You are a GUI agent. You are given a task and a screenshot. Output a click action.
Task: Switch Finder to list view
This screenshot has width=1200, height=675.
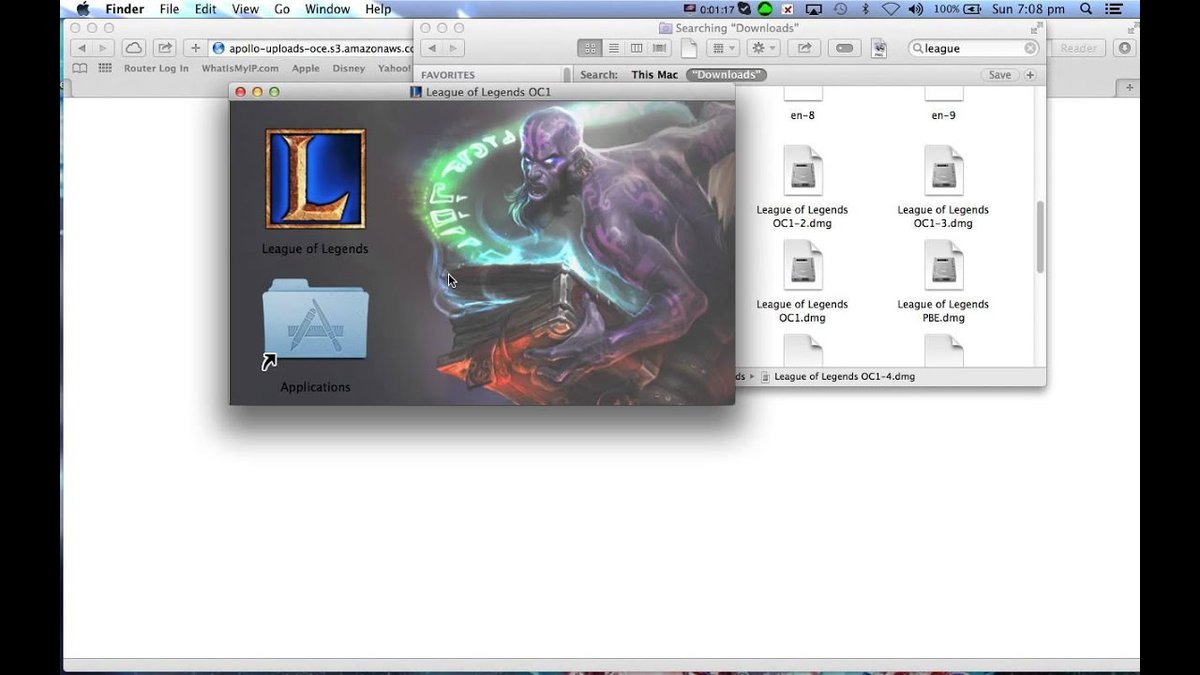(x=613, y=48)
